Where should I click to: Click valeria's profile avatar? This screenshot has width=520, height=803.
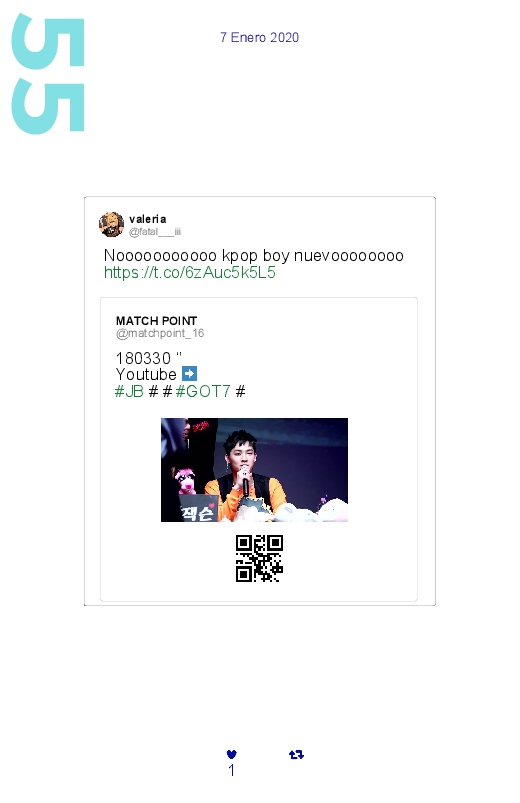[x=111, y=224]
